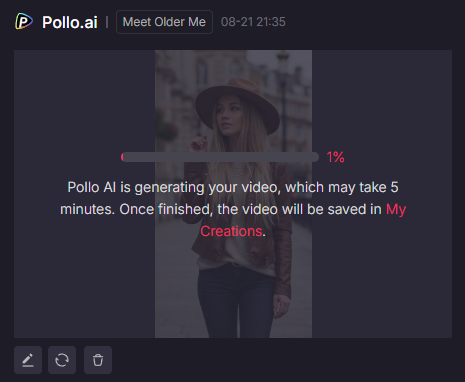Click the woman's brown hat in preview
The width and height of the screenshot is (465, 382).
tap(237, 105)
